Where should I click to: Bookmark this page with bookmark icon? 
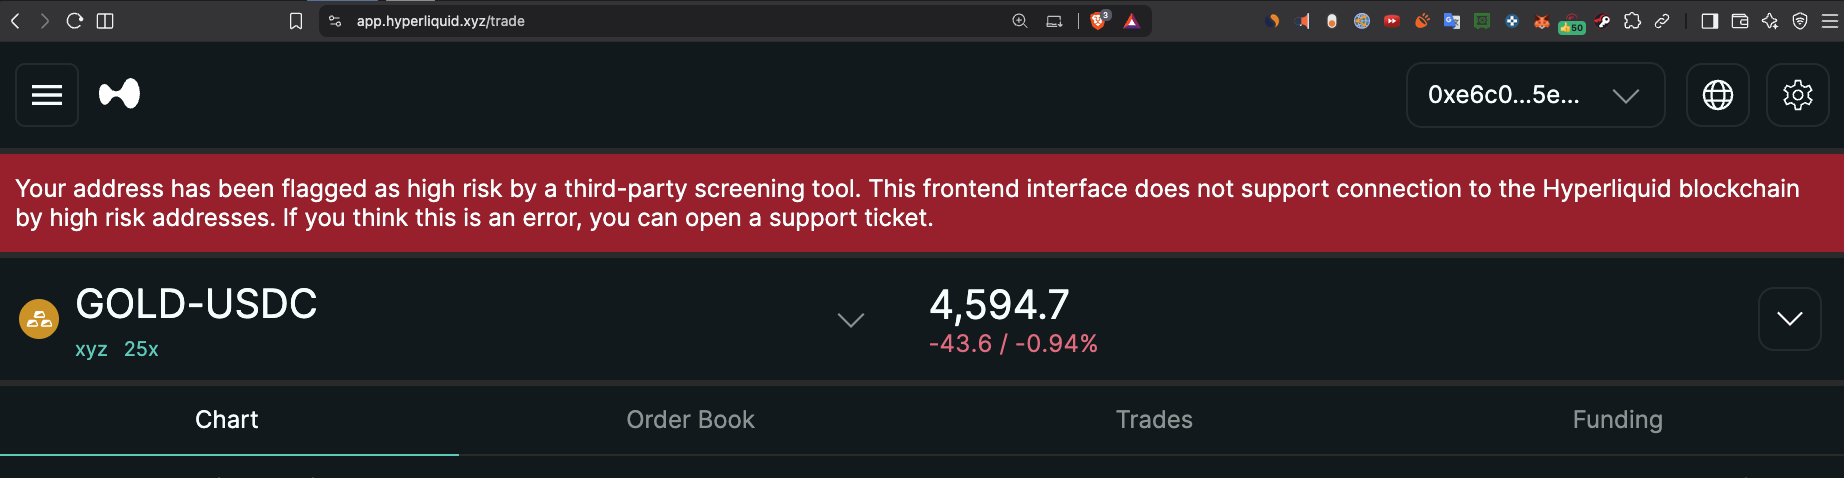296,21
